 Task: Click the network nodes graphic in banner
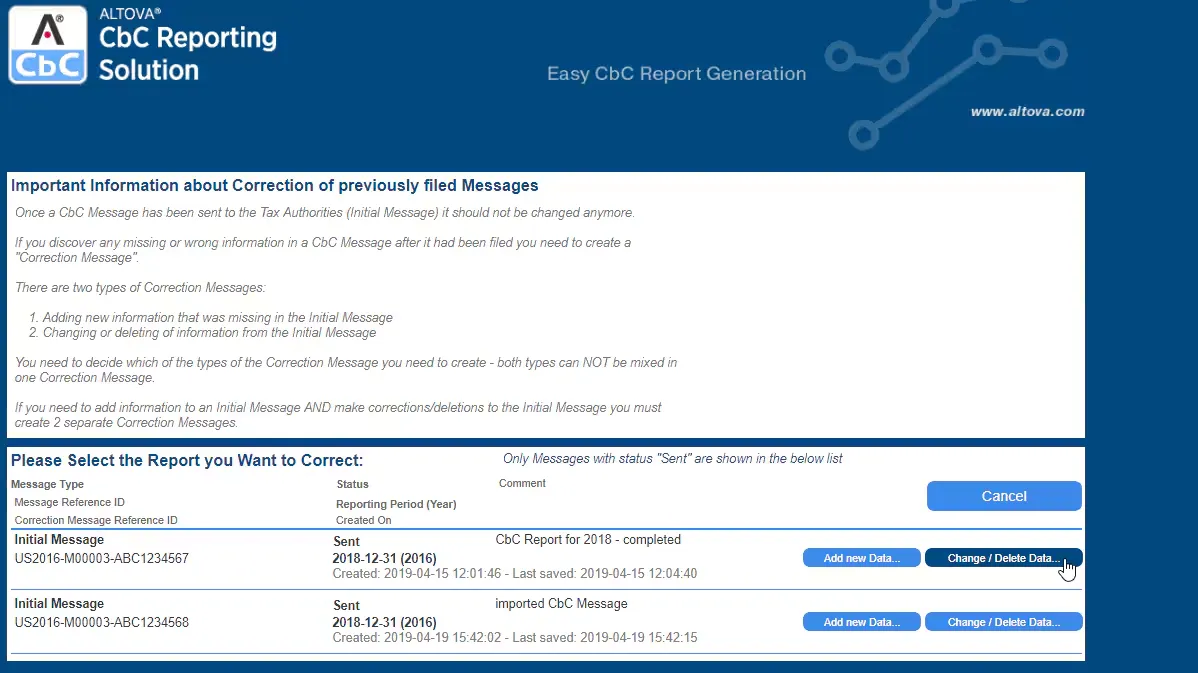coord(946,73)
